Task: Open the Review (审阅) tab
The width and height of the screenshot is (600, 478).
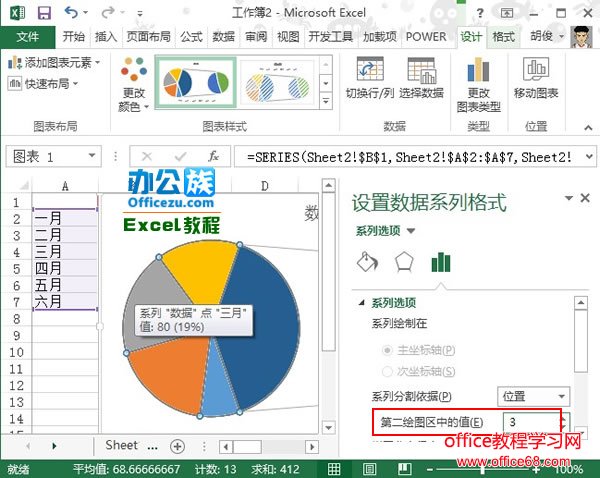Action: point(256,37)
